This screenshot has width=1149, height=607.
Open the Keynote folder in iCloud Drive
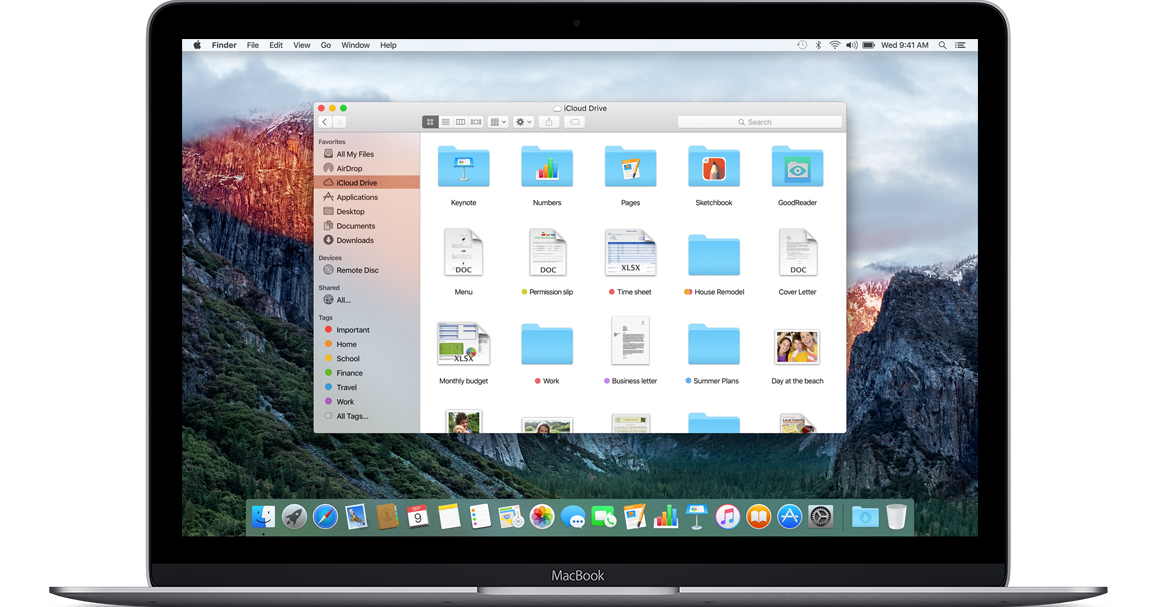coord(463,167)
